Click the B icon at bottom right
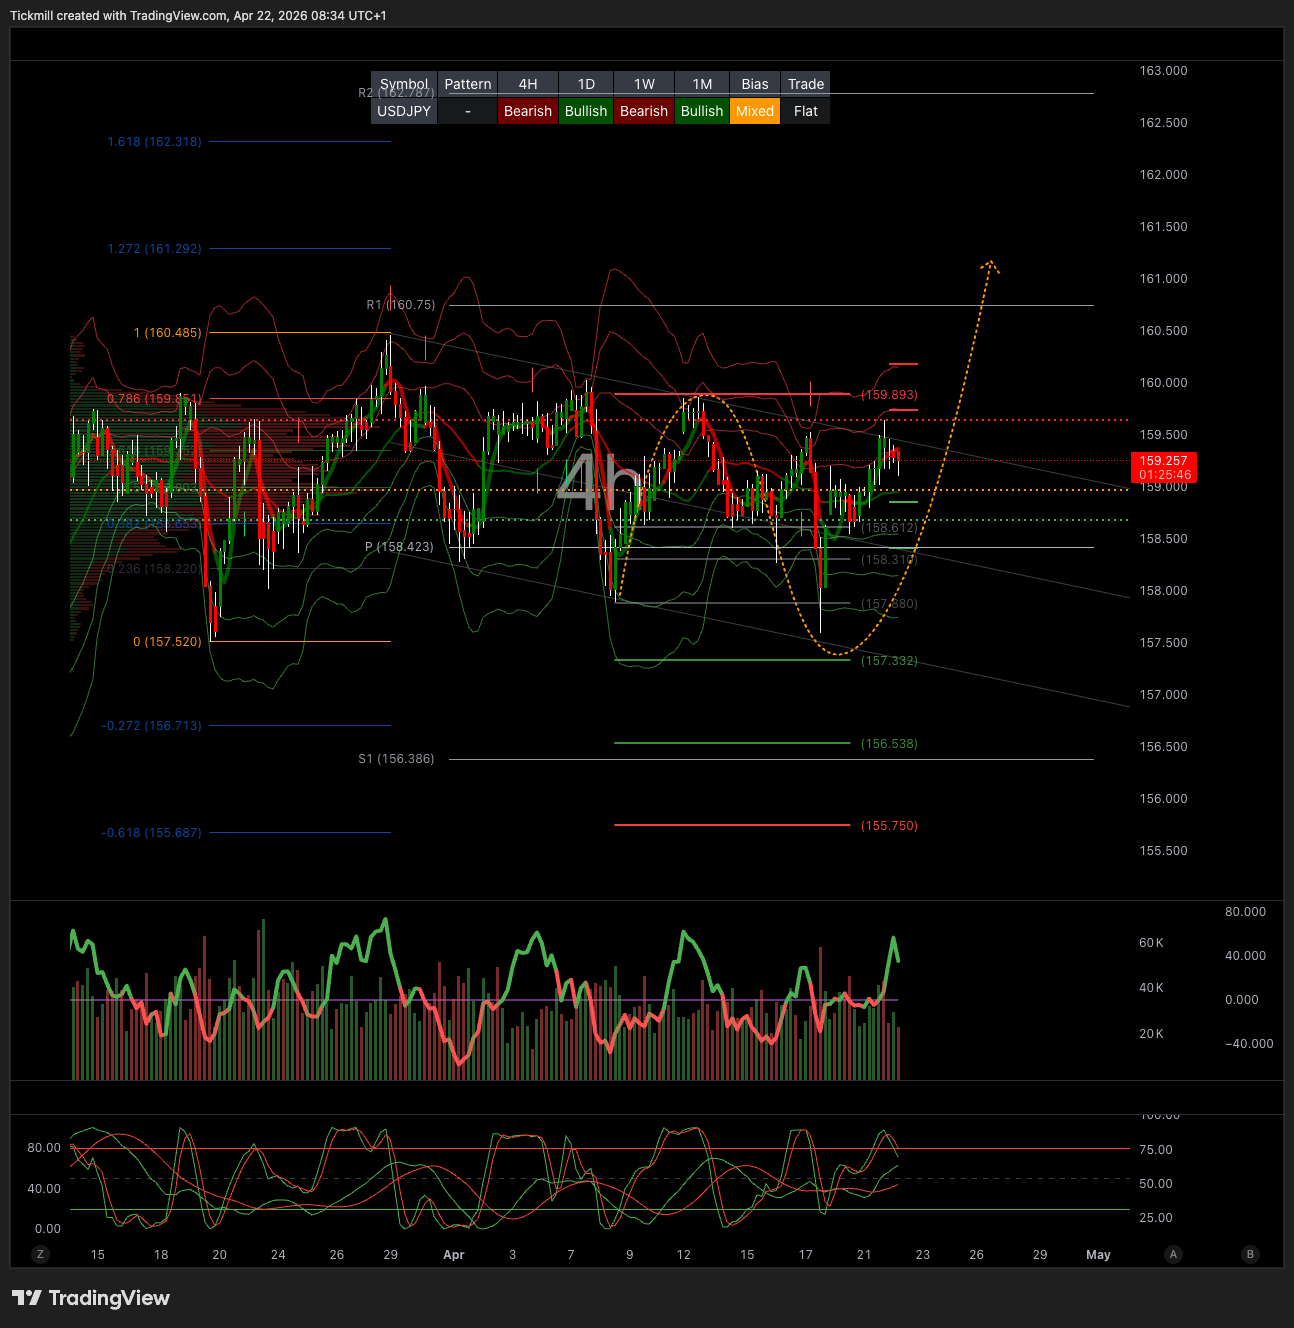Viewport: 1294px width, 1328px height. tap(1249, 1254)
